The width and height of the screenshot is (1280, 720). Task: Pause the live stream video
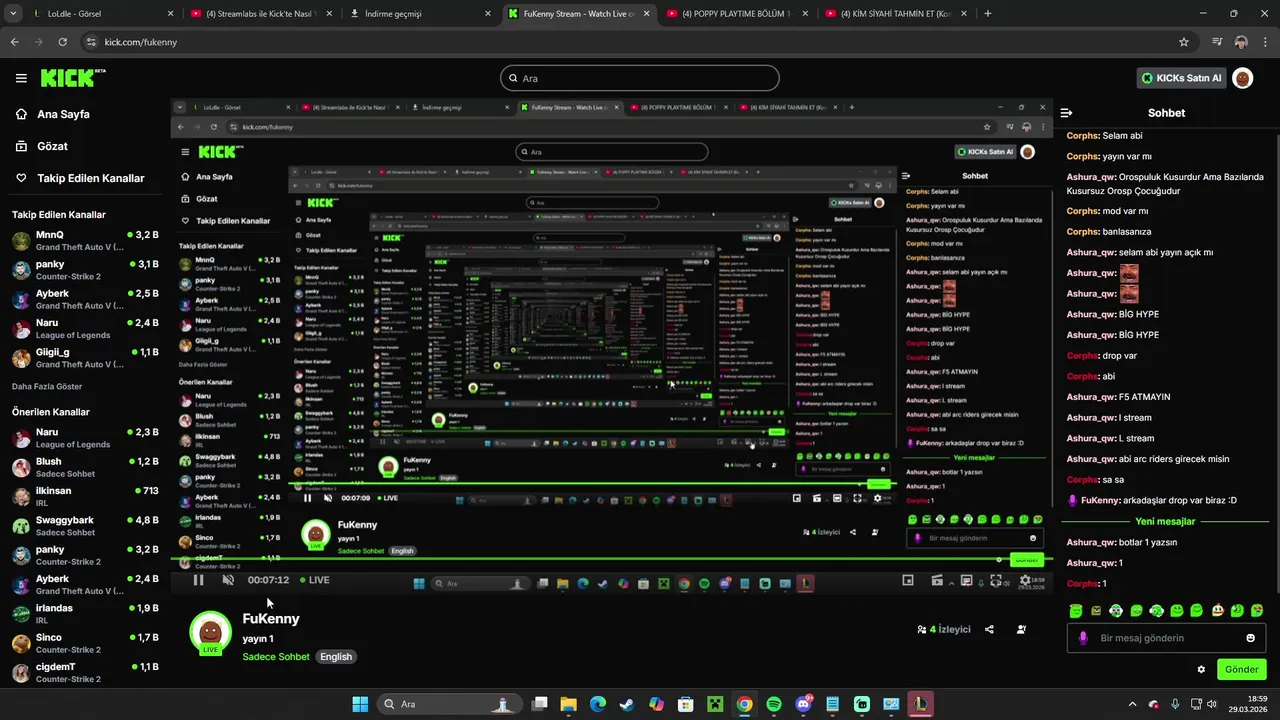click(x=198, y=580)
